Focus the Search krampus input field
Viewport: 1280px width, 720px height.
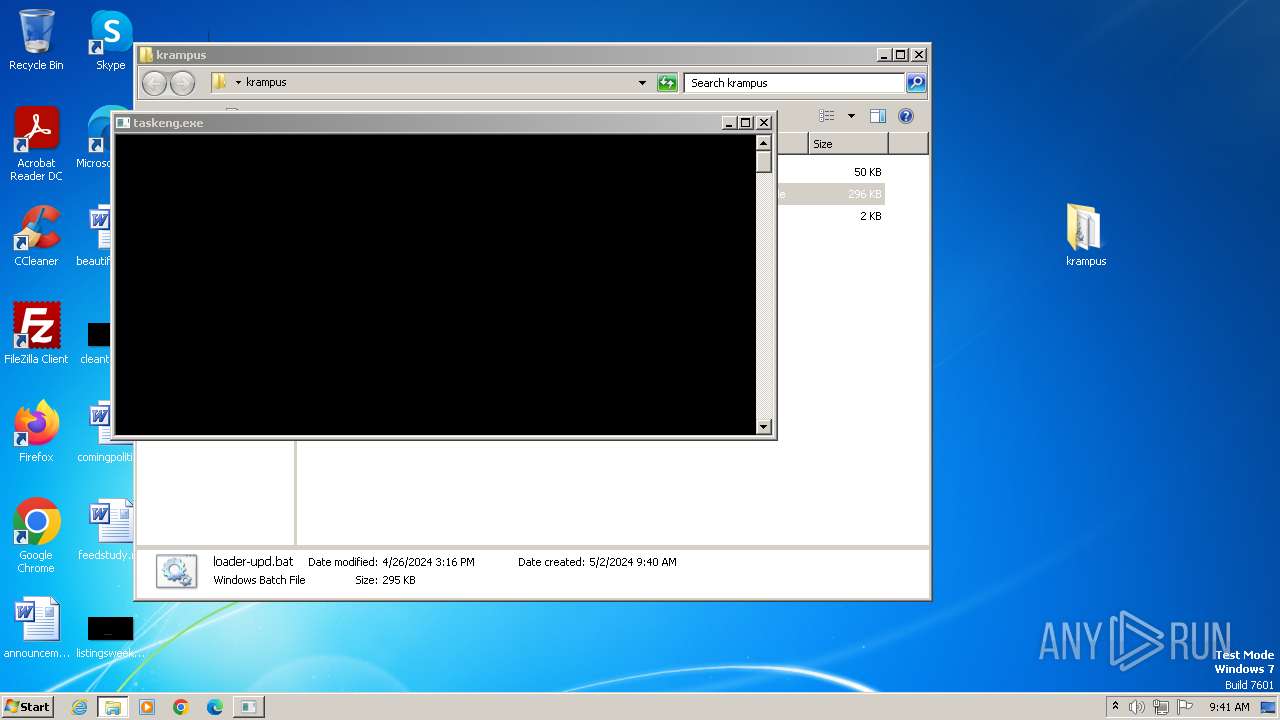(794, 83)
